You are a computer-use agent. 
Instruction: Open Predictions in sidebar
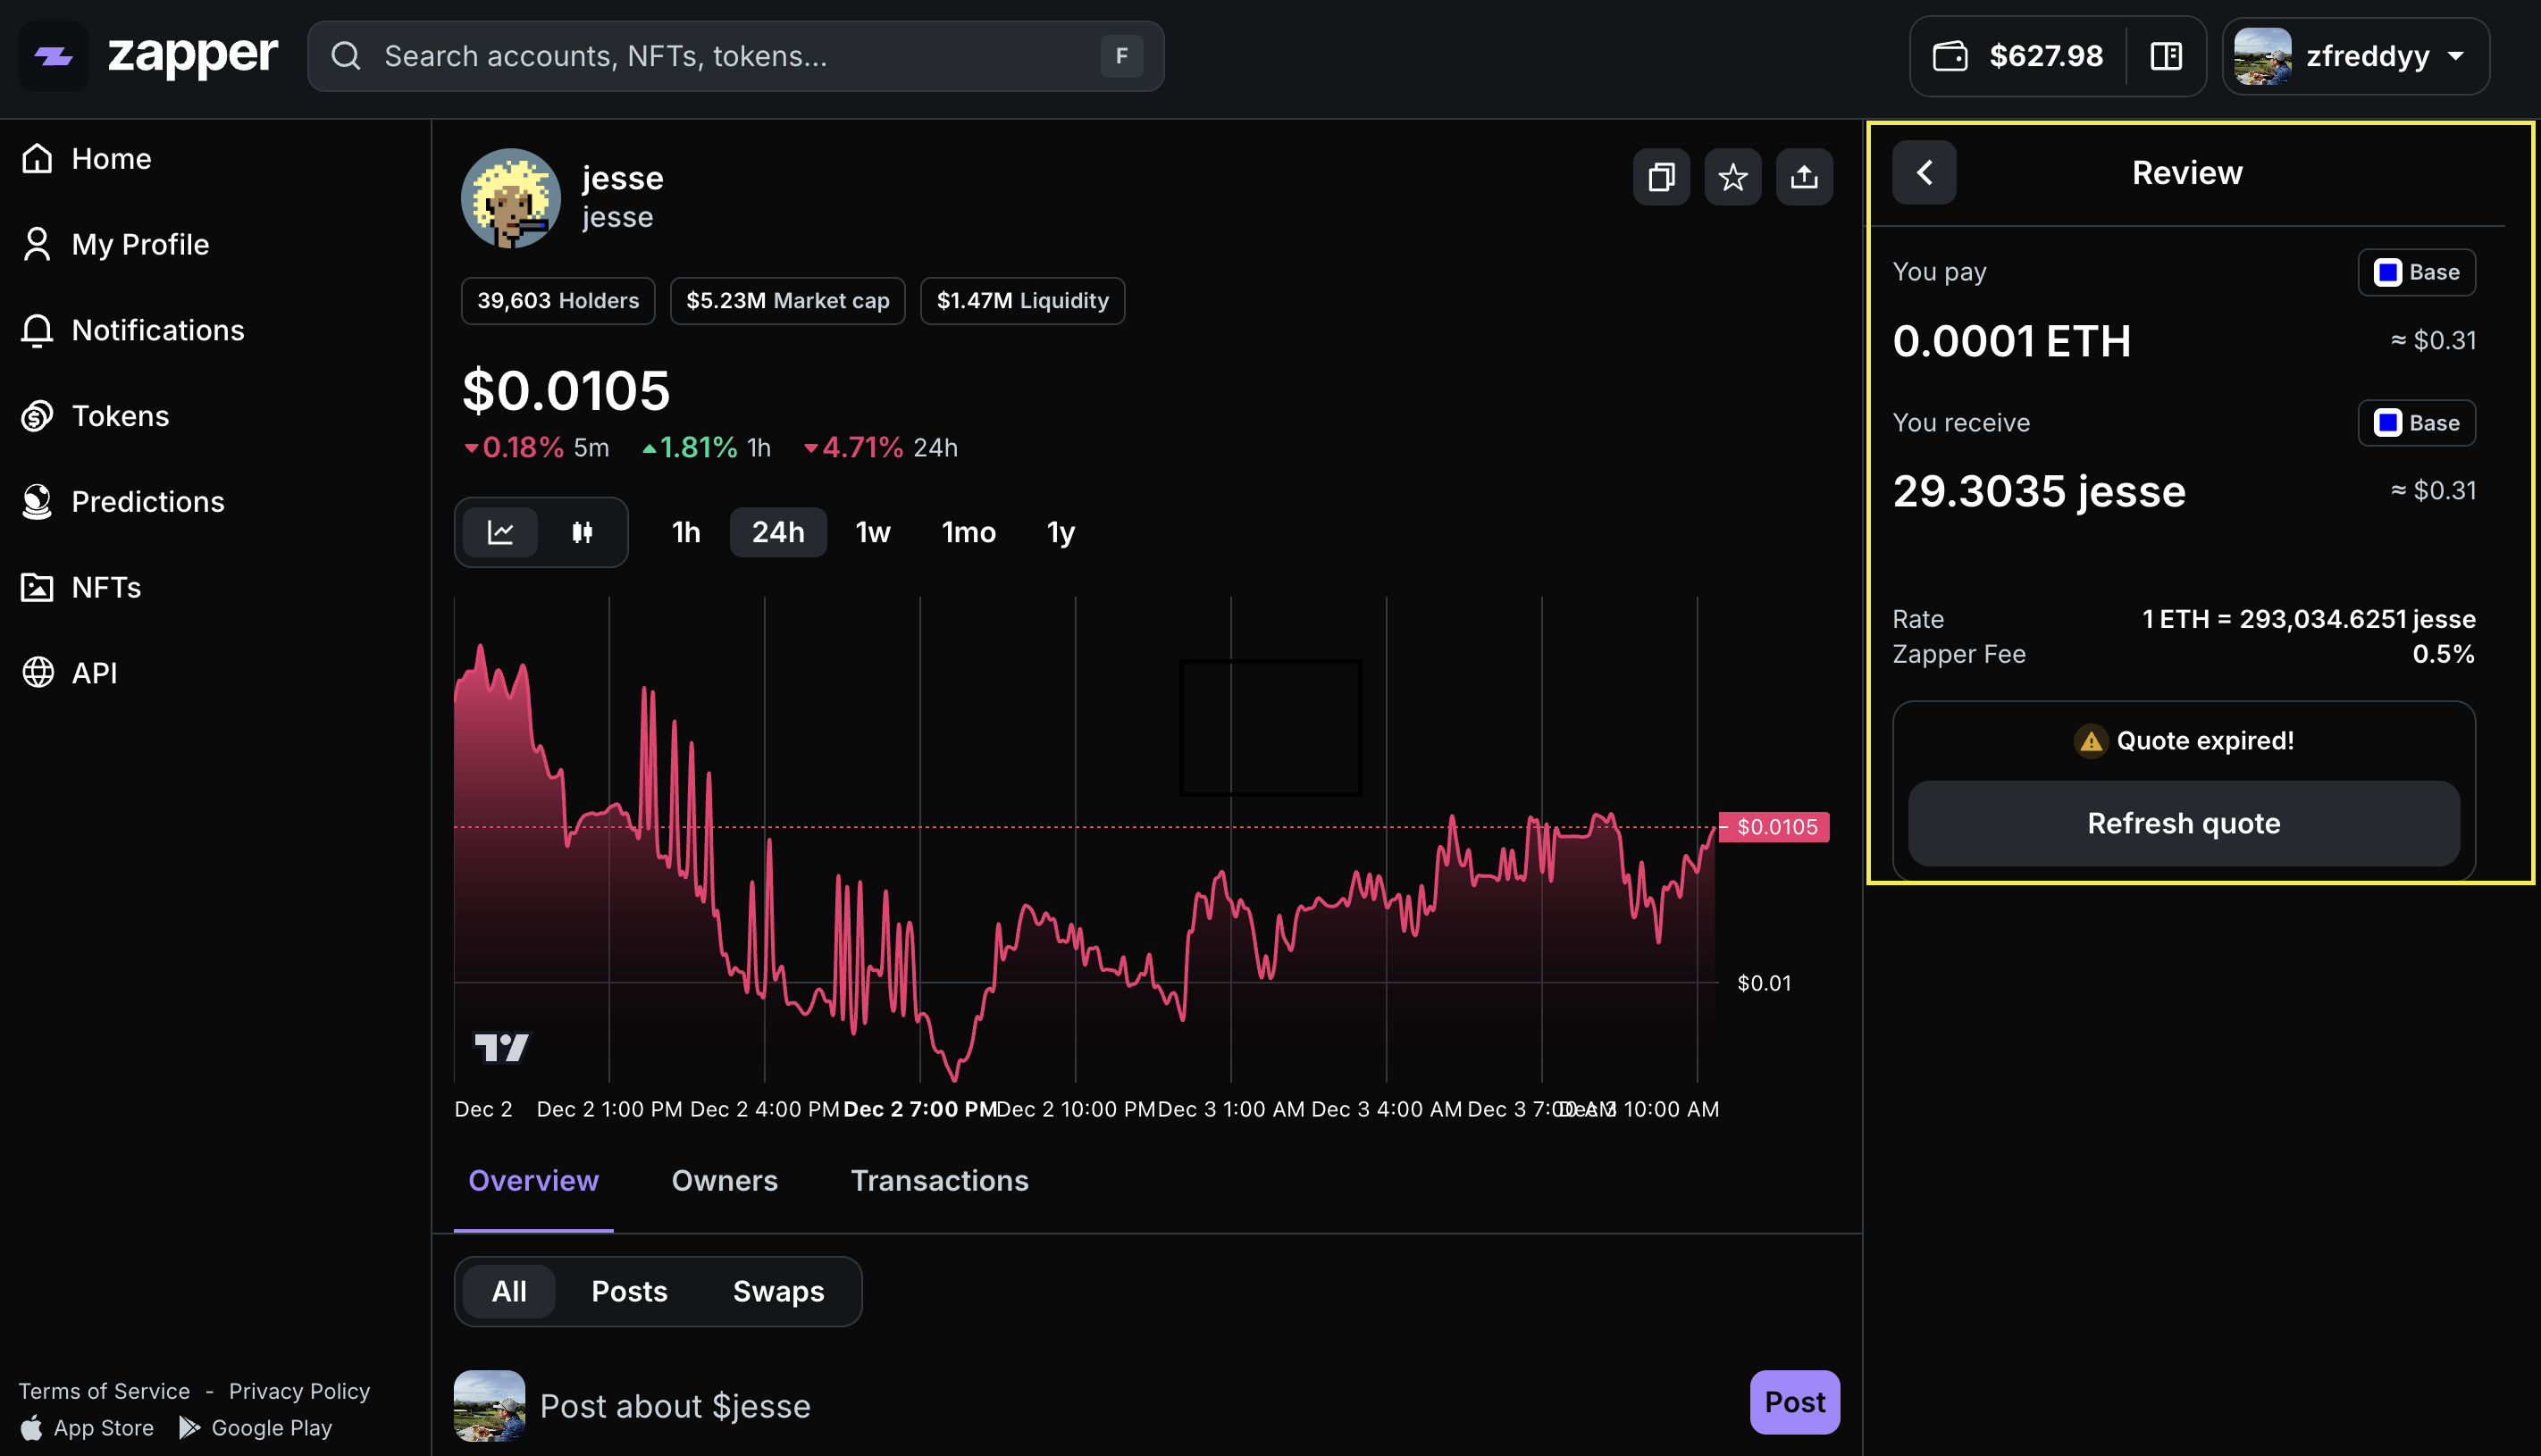[147, 502]
